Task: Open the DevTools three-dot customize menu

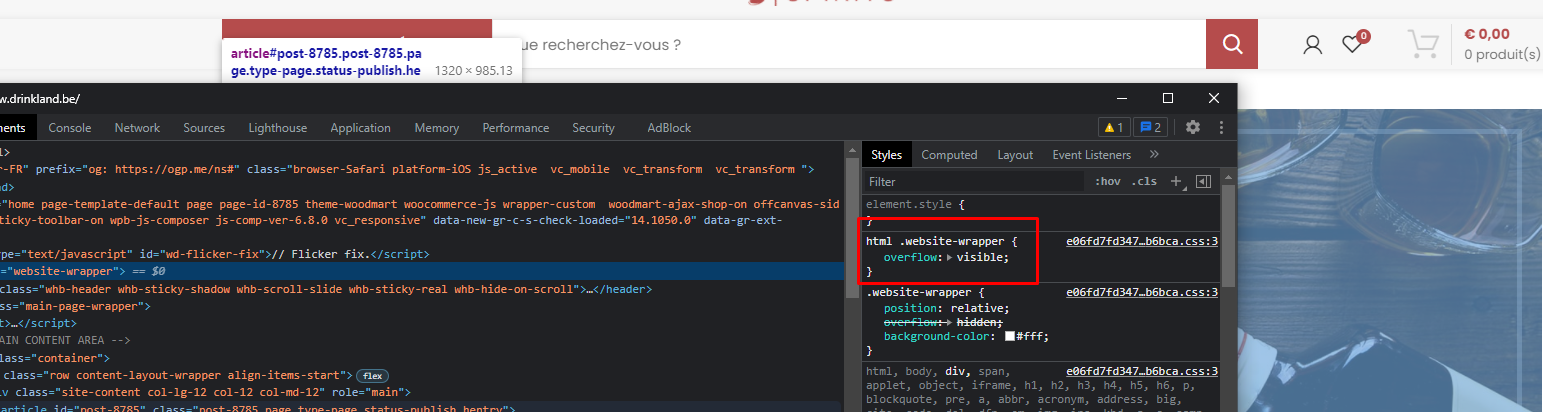Action: tap(1221, 127)
